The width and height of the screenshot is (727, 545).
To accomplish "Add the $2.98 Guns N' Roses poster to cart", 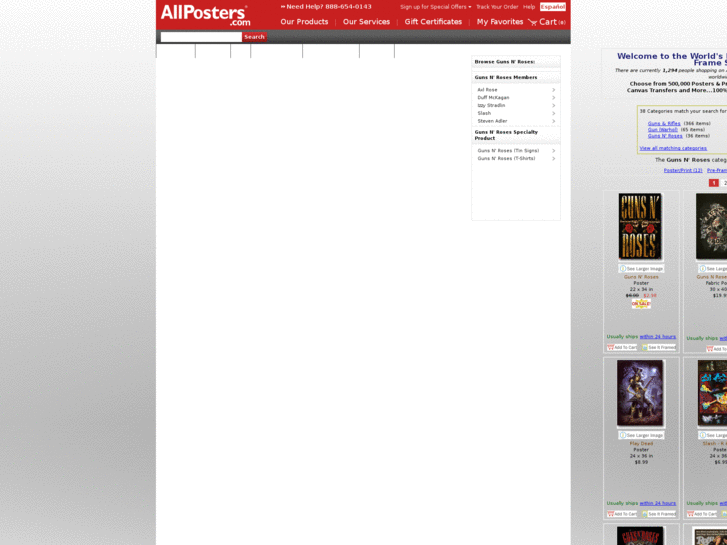I will [x=622, y=347].
